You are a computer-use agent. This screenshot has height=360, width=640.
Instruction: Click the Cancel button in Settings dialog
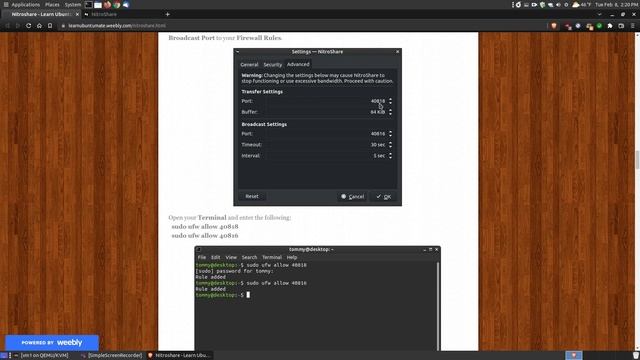point(353,197)
